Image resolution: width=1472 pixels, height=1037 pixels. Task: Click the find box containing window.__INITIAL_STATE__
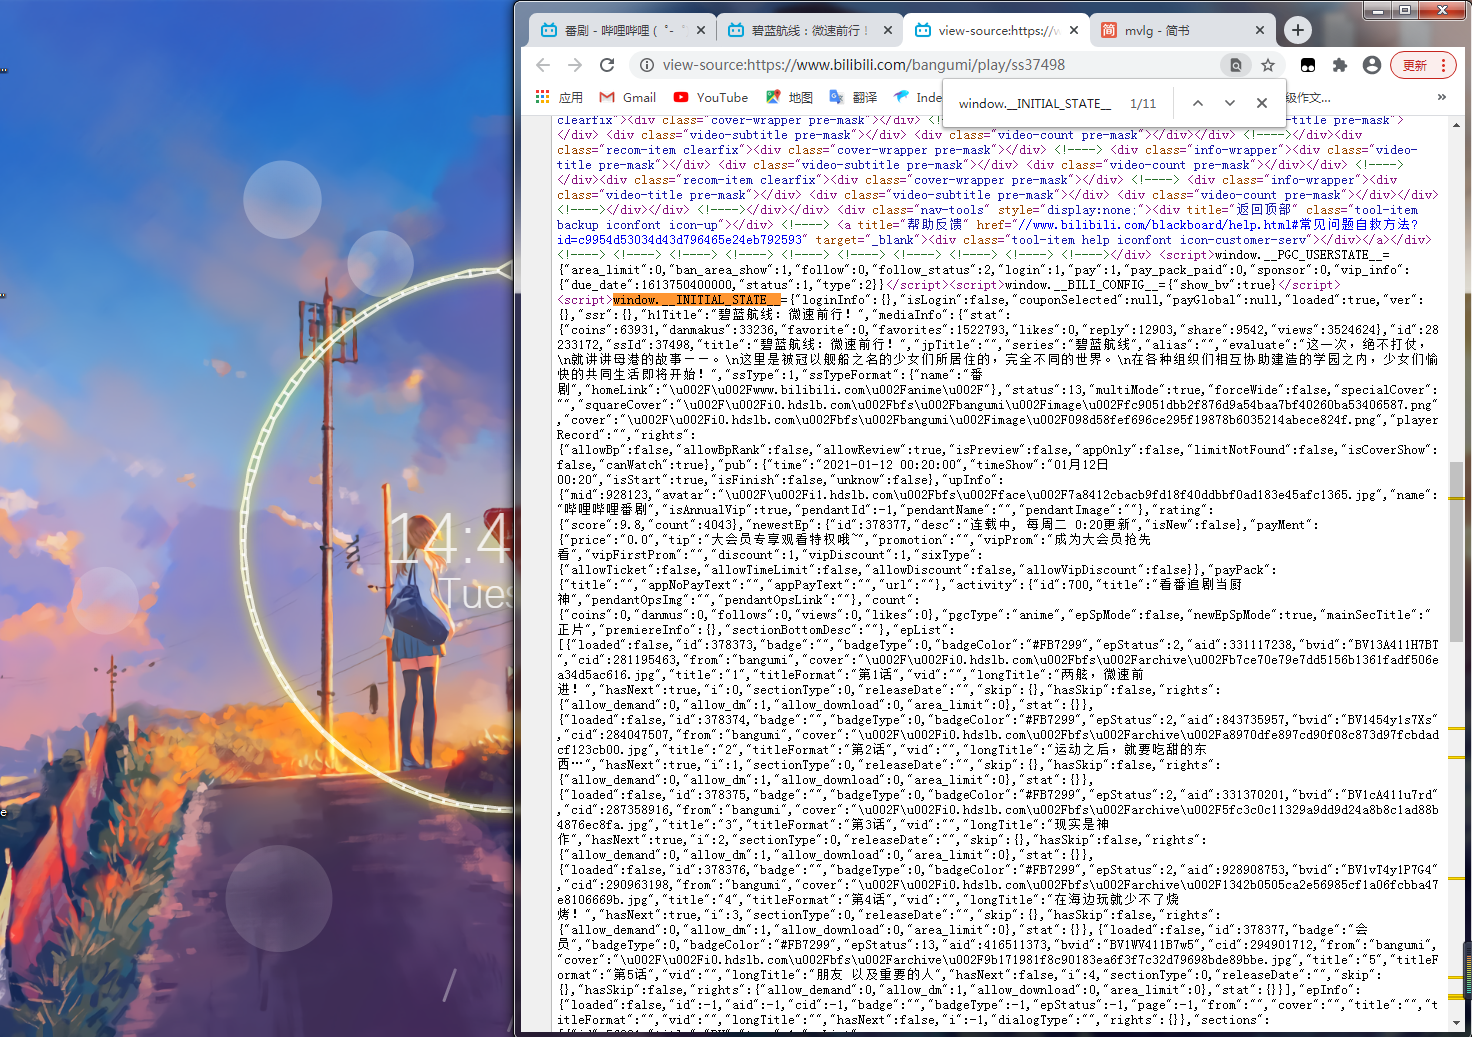tap(1035, 103)
